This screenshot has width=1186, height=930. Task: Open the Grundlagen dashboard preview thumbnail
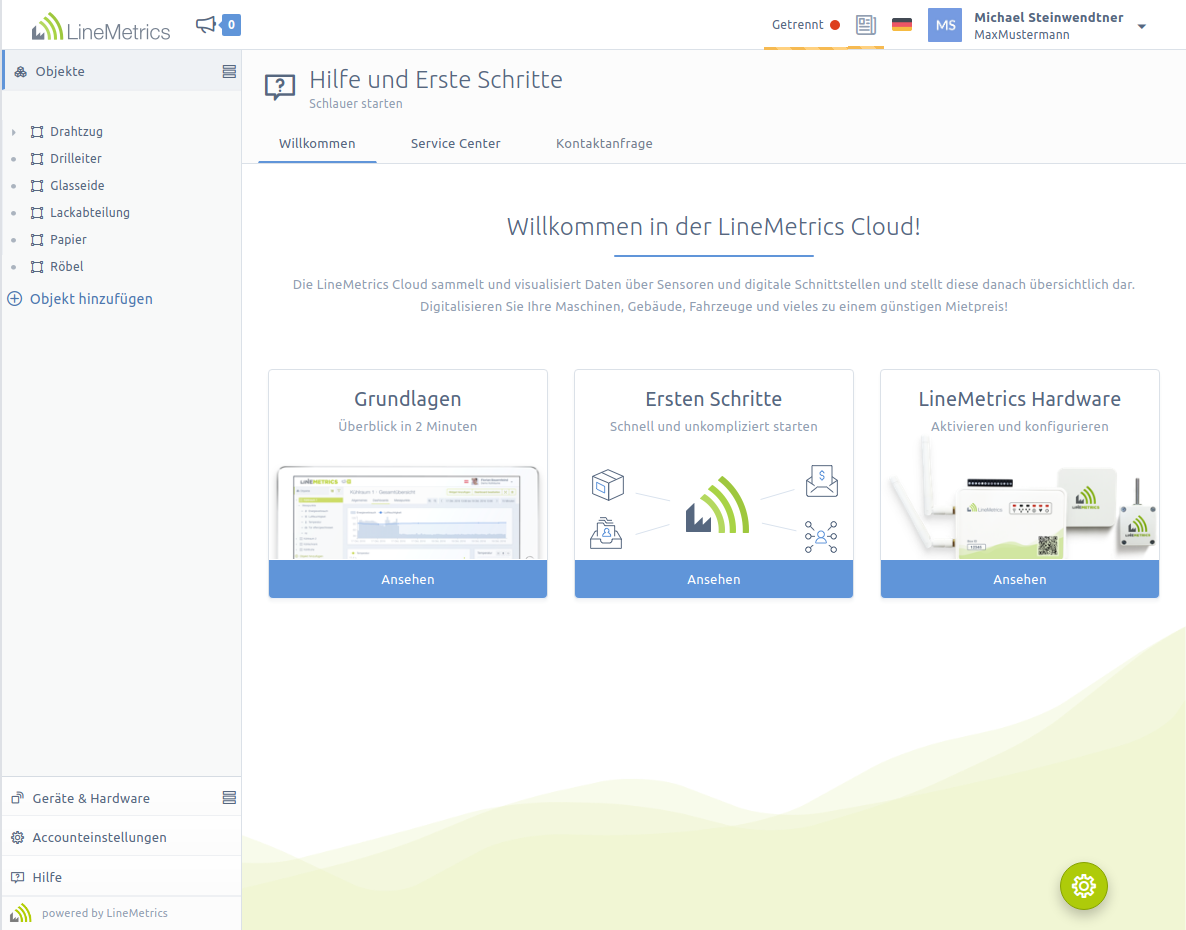point(408,513)
